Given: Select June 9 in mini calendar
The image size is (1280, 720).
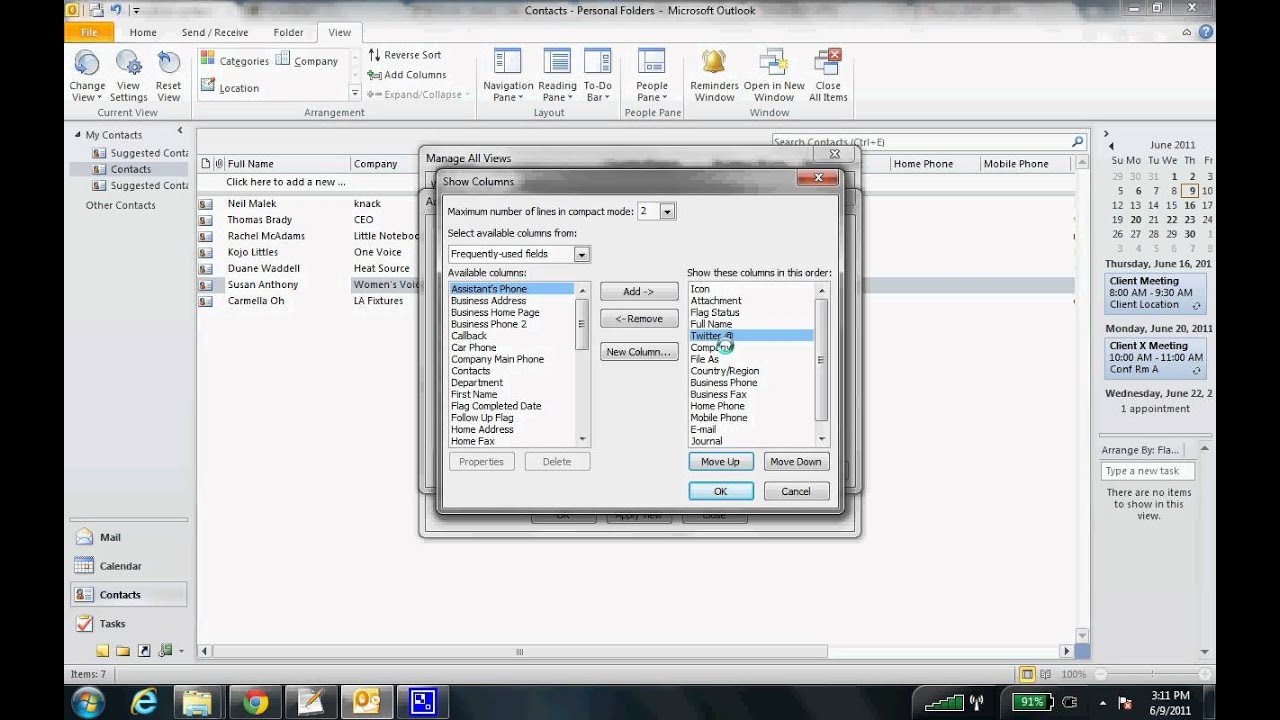Looking at the screenshot, I should point(1190,190).
